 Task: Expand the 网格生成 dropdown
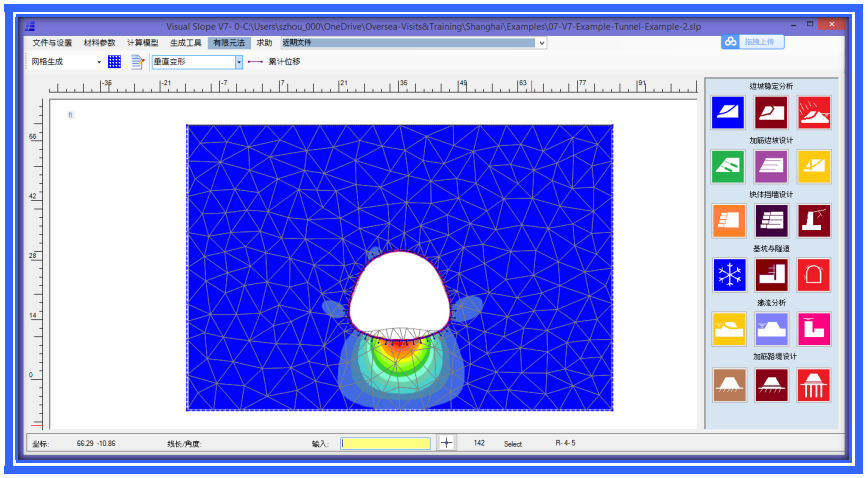99,62
